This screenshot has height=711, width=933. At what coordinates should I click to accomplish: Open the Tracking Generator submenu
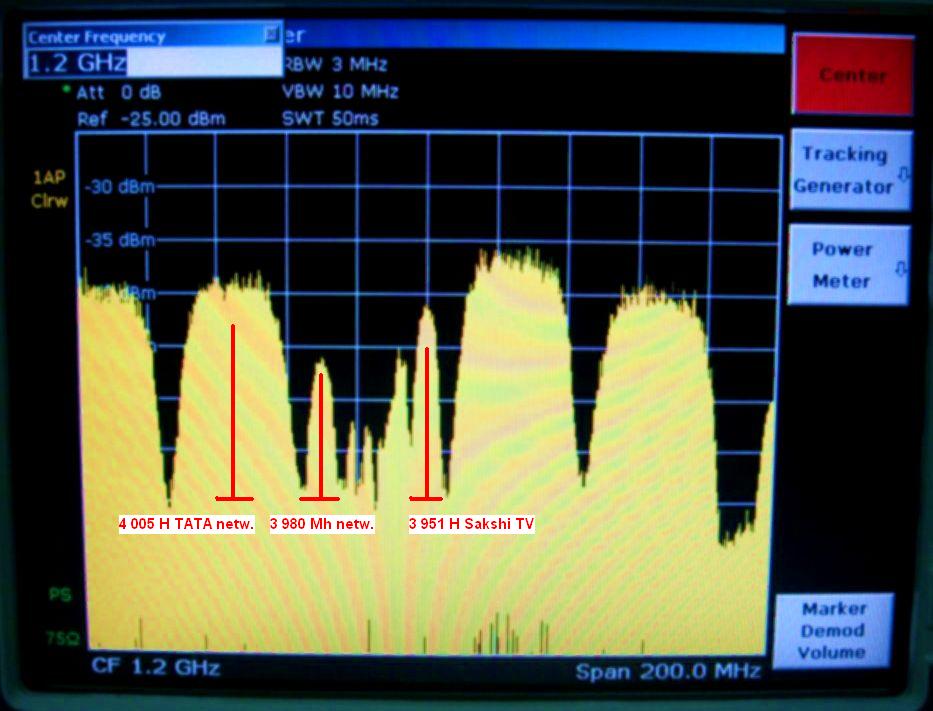(x=851, y=170)
